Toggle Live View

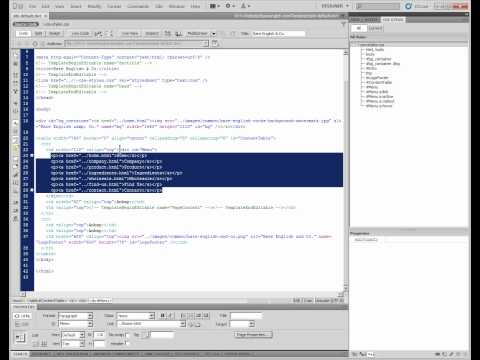tap(130, 34)
